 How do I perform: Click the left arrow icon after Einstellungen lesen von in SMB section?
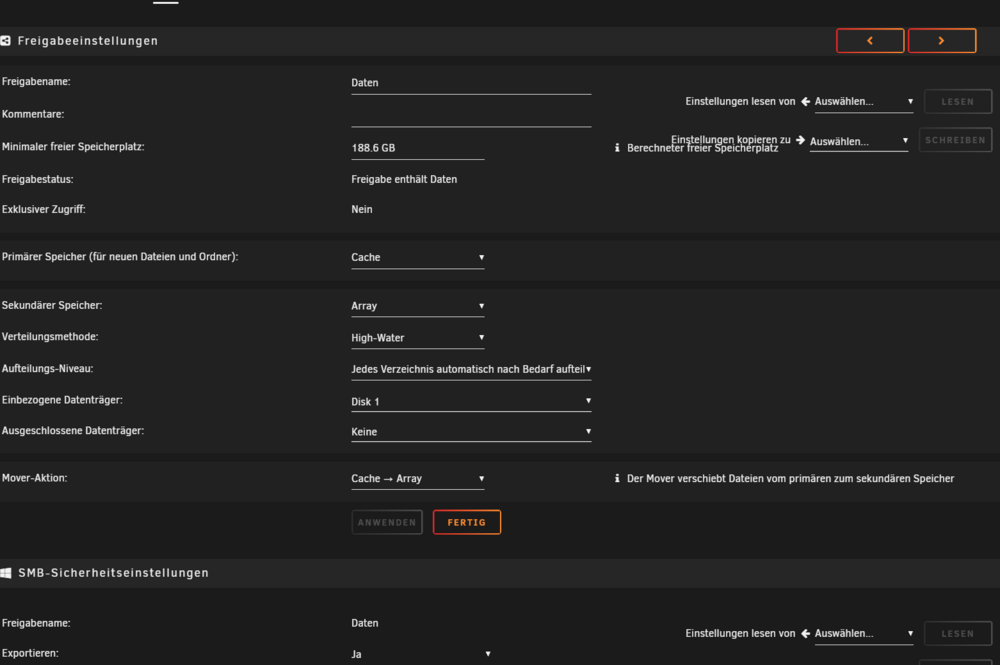pyautogui.click(x=805, y=633)
